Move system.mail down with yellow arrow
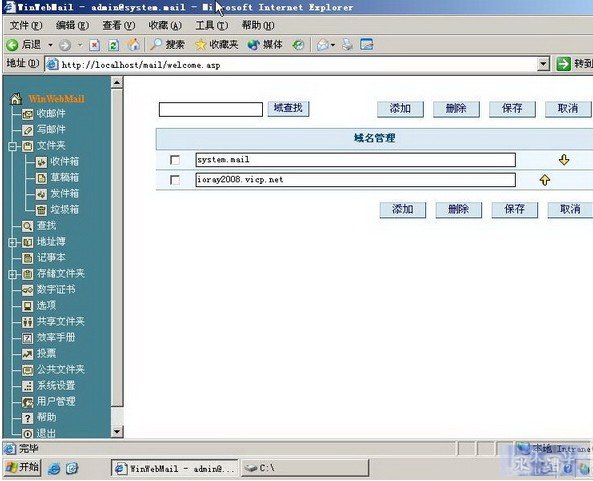Image resolution: width=593 pixels, height=481 pixels. [x=564, y=160]
